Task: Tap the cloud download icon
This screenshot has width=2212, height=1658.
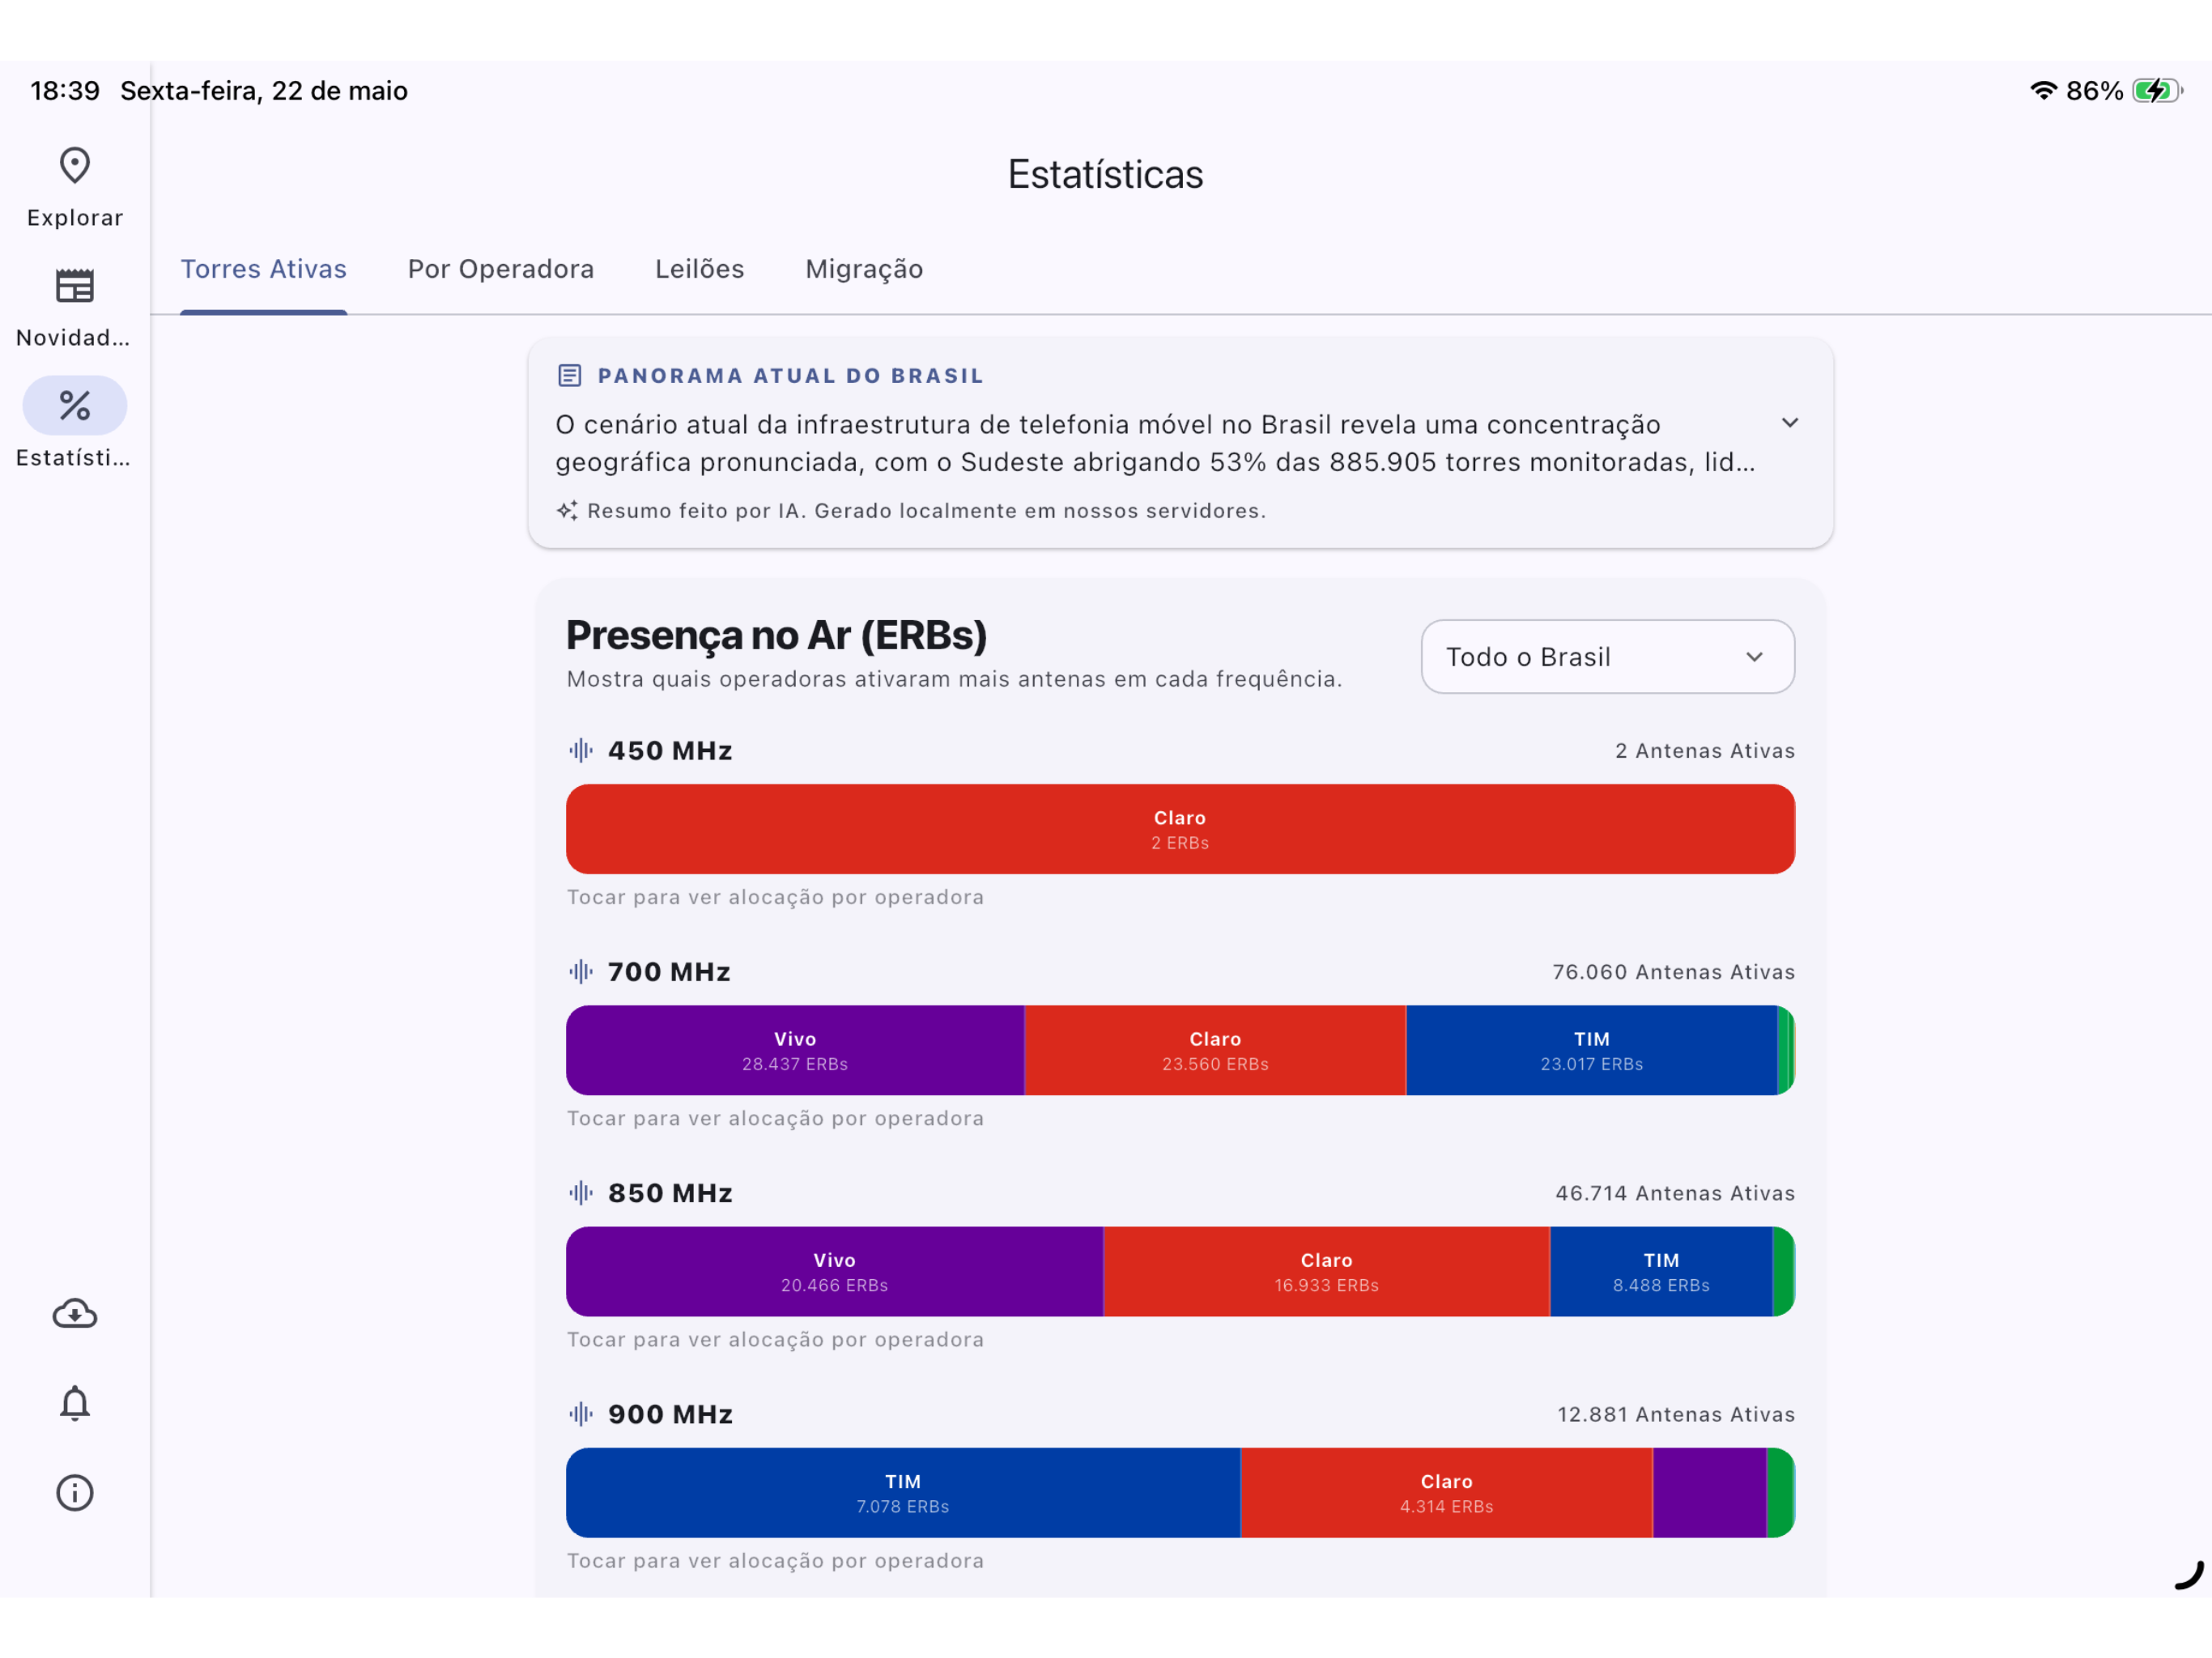Action: pos(75,1314)
